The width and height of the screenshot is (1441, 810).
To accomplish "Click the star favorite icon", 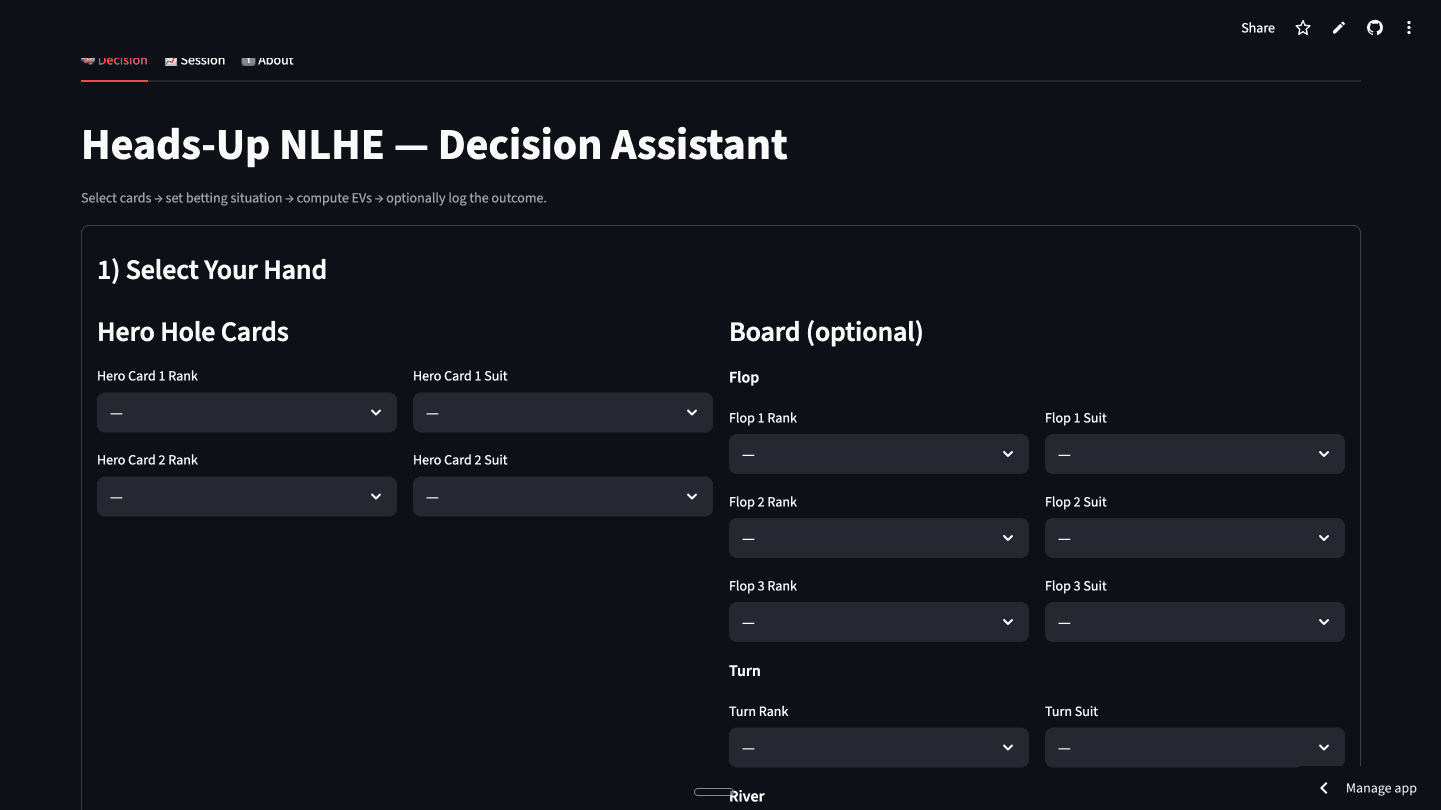I will pos(1302,28).
